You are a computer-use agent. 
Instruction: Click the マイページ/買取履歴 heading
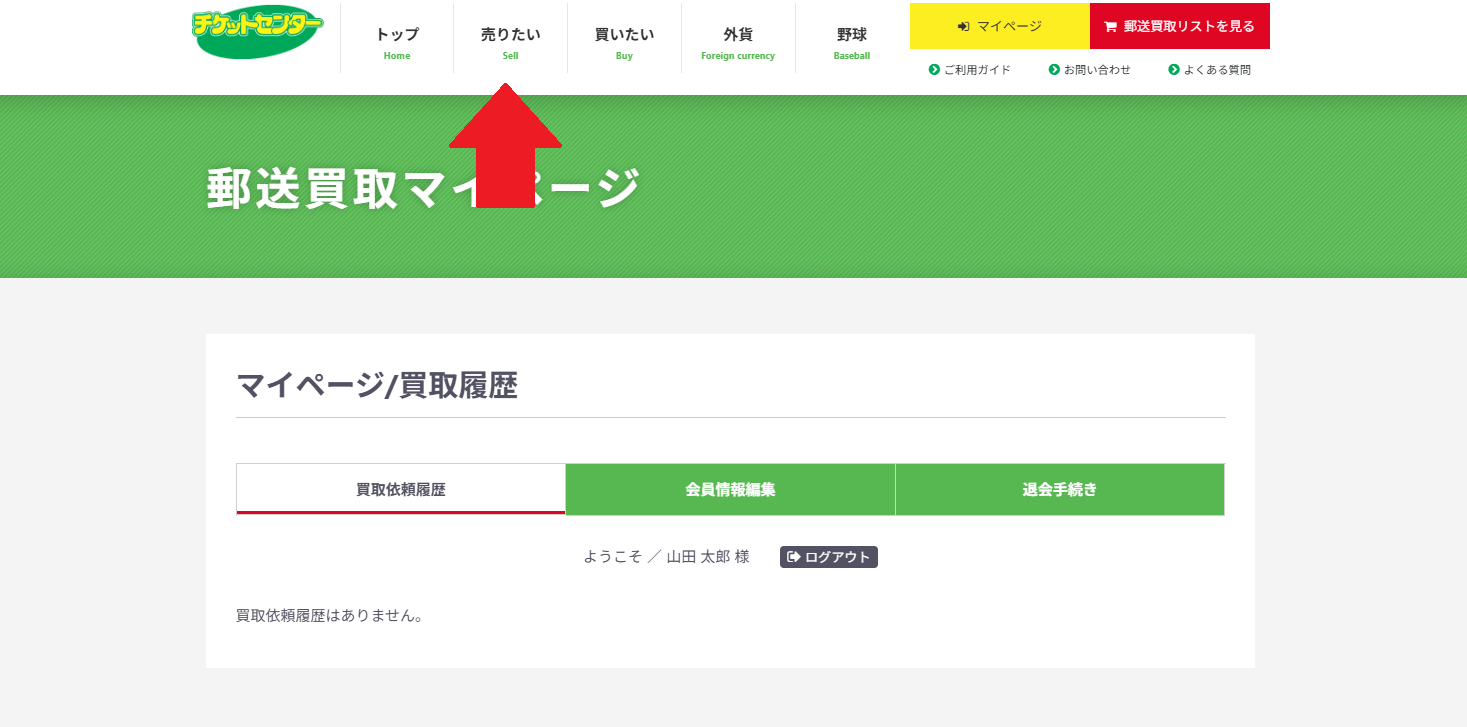(377, 385)
